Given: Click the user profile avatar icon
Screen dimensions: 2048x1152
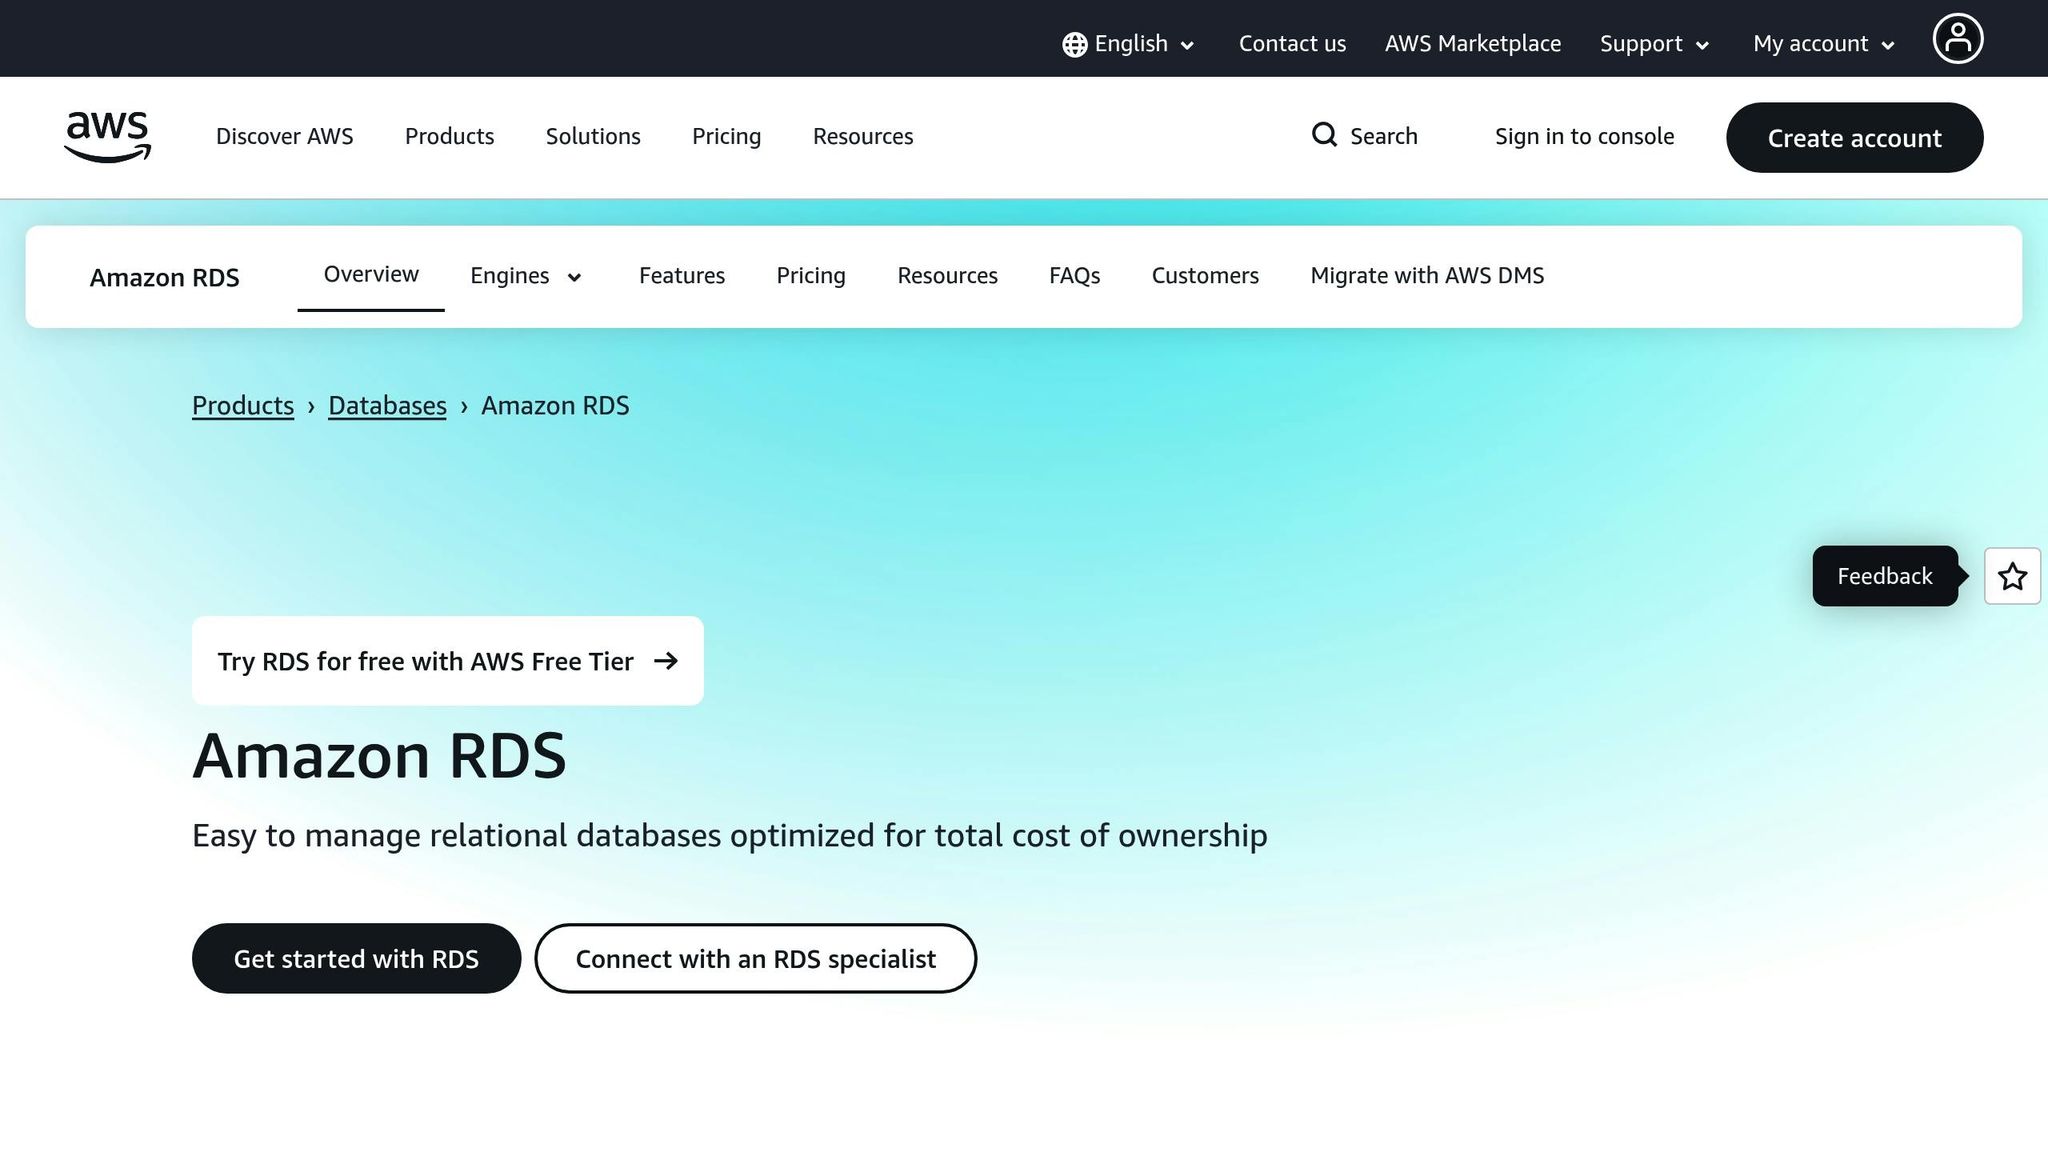Looking at the screenshot, I should tap(1957, 38).
